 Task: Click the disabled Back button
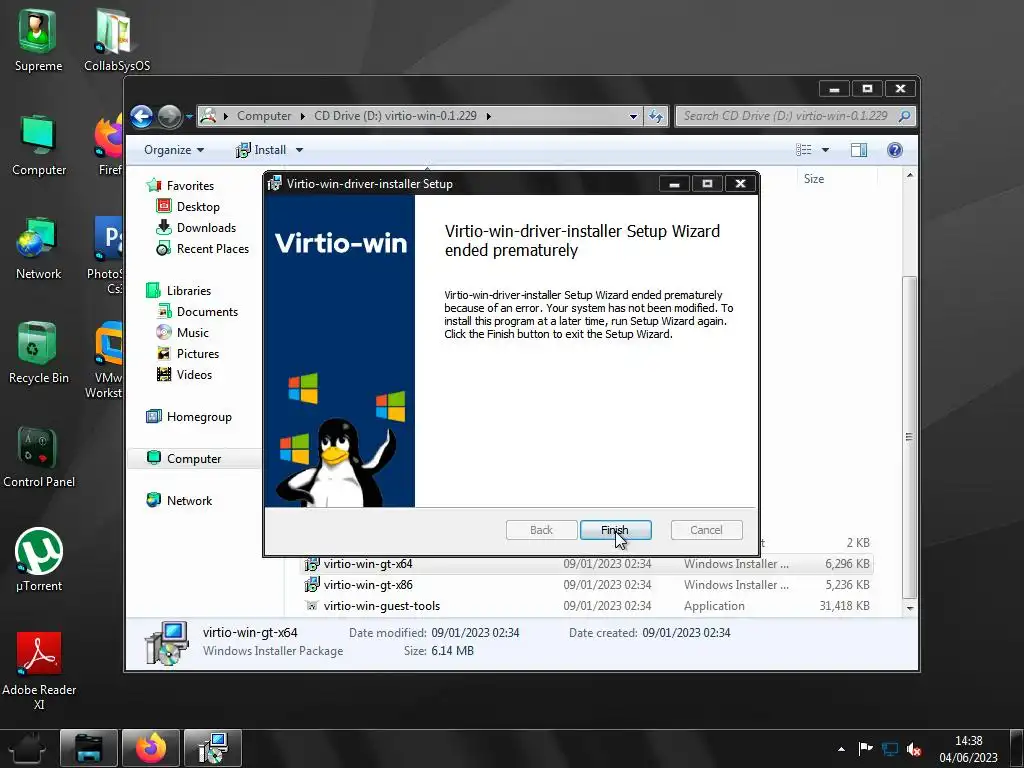coord(541,530)
